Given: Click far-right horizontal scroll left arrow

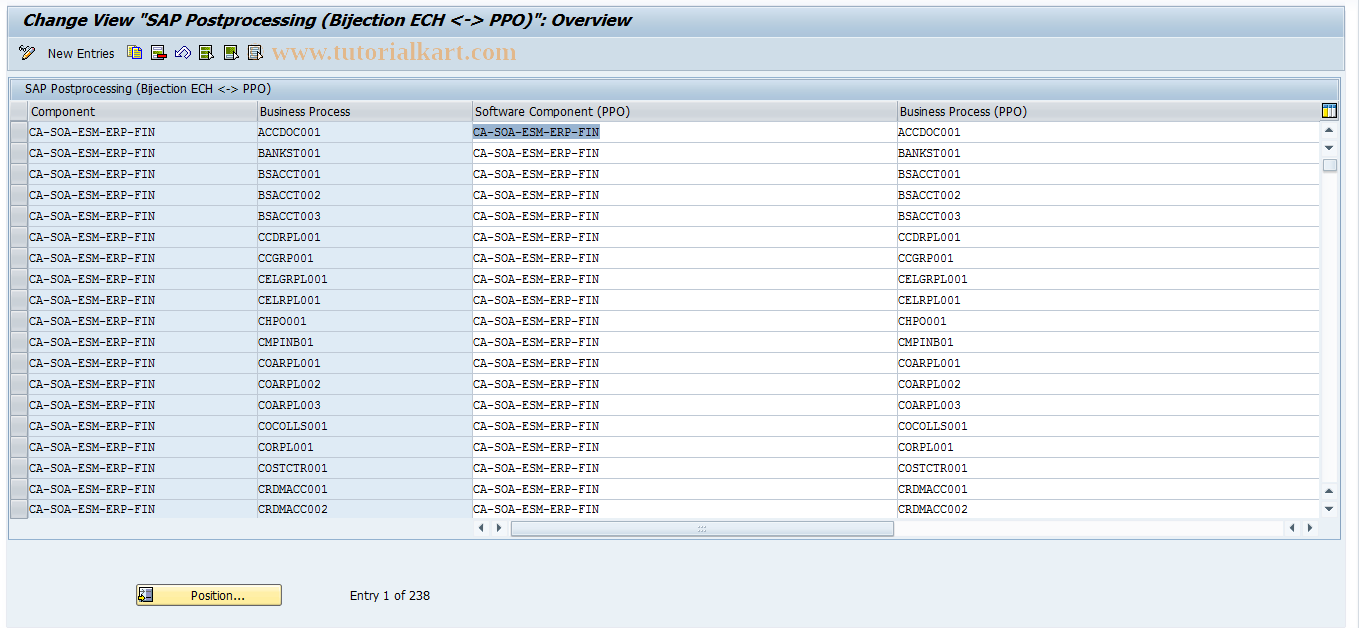Looking at the screenshot, I should [1292, 528].
